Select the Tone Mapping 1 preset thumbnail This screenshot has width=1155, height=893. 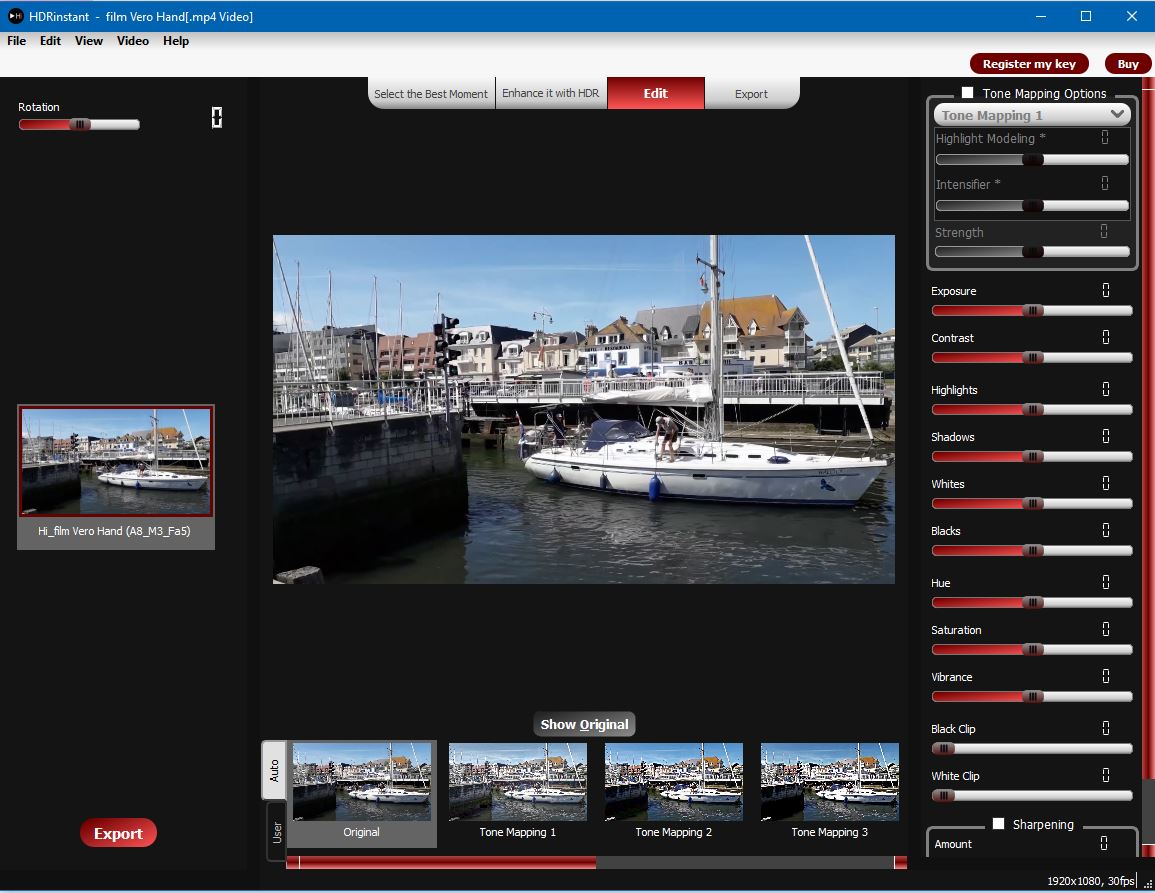point(517,782)
